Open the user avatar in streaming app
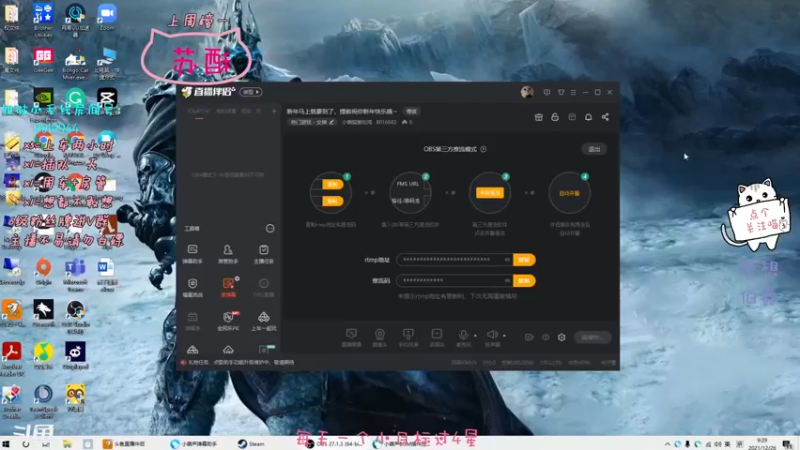 tap(527, 92)
